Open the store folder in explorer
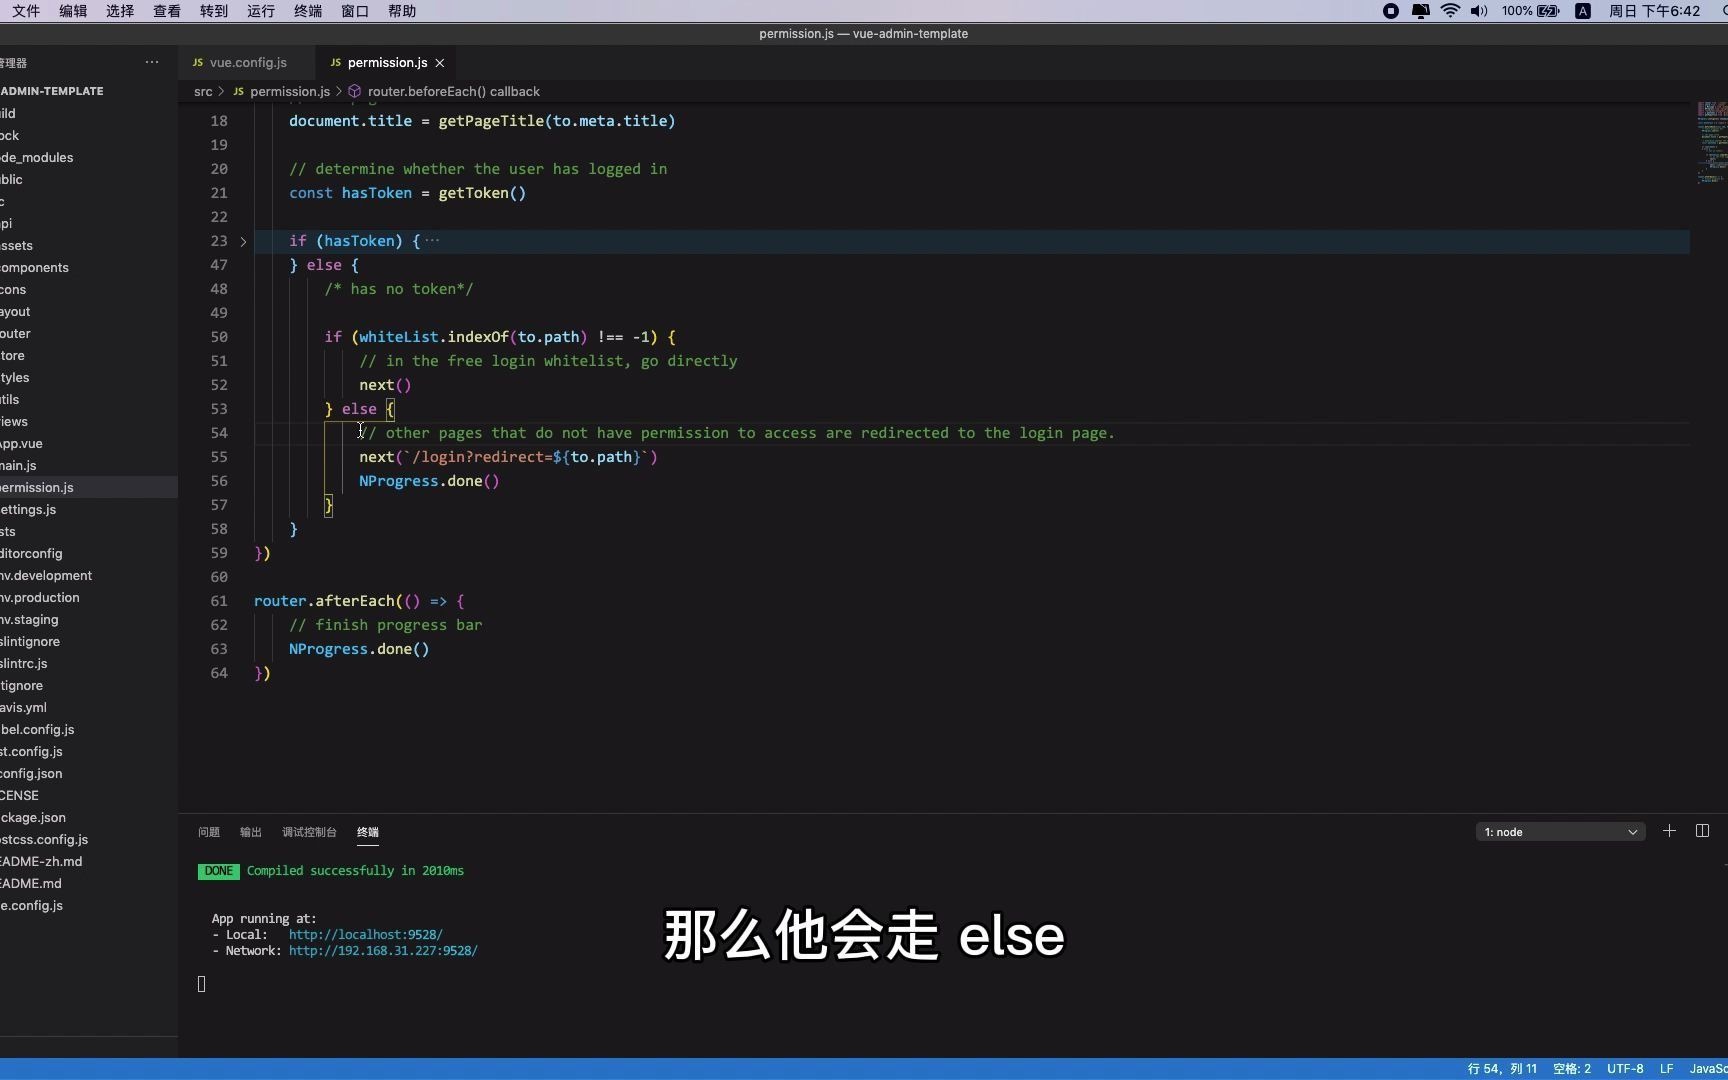Viewport: 1728px width, 1080px height. (x=89, y=356)
